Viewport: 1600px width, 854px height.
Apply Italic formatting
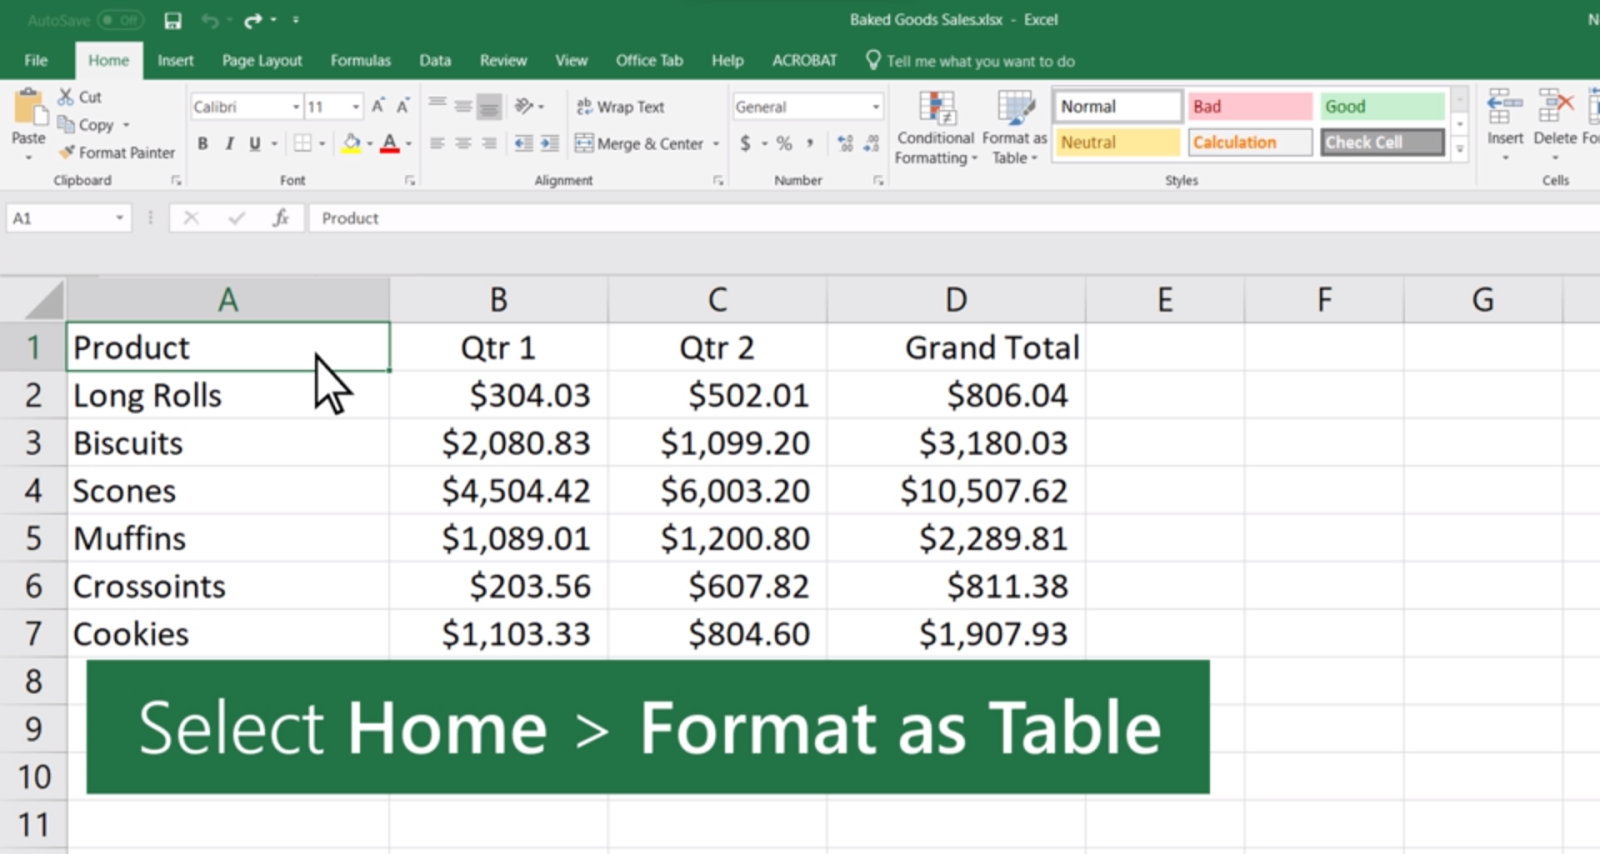(229, 144)
